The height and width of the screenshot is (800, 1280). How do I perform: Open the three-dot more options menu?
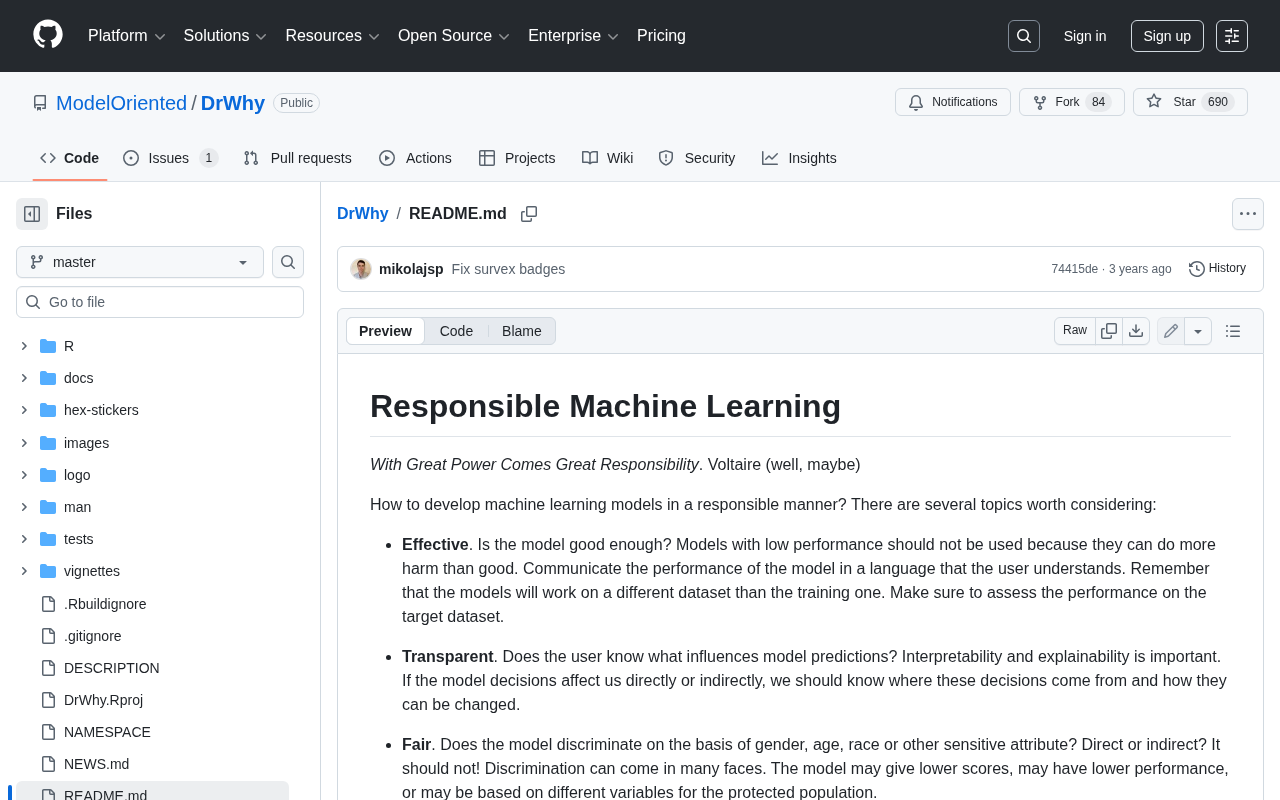pyautogui.click(x=1247, y=214)
